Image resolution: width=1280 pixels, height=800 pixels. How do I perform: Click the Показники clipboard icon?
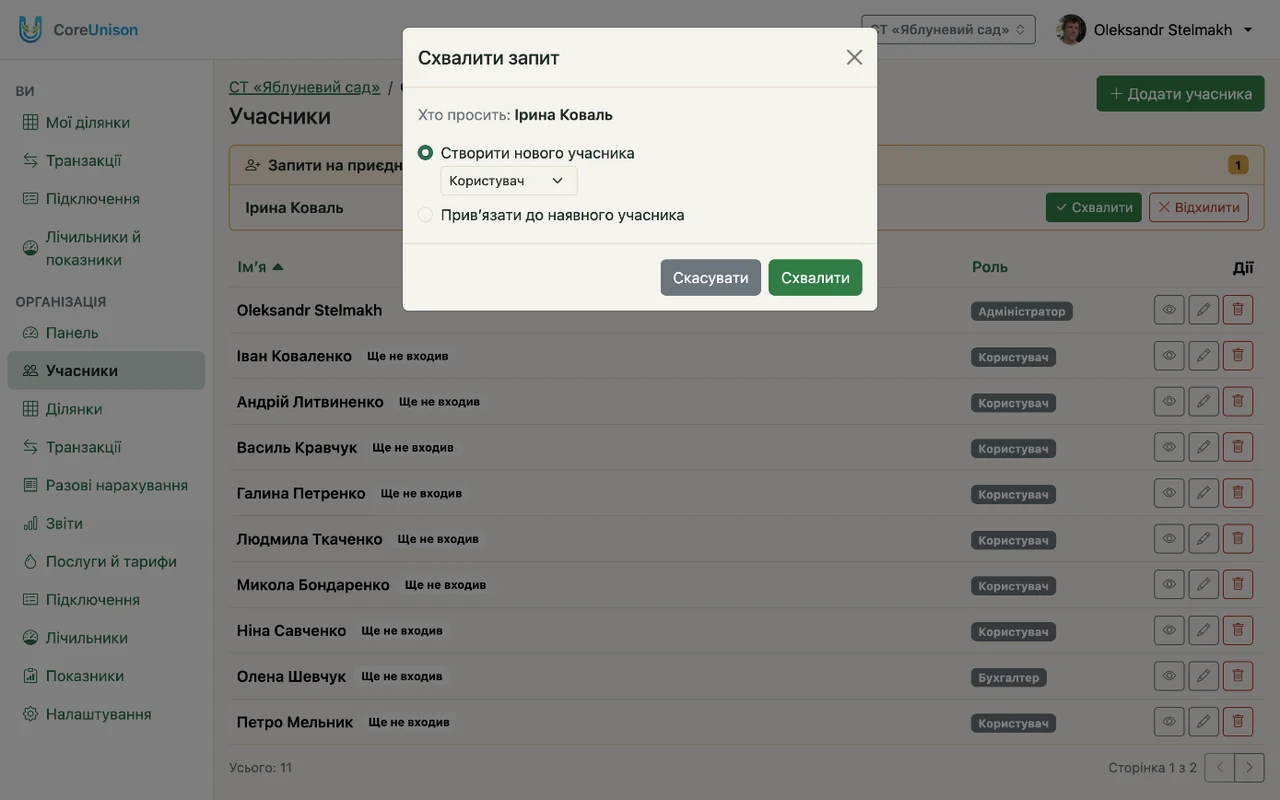[30, 676]
